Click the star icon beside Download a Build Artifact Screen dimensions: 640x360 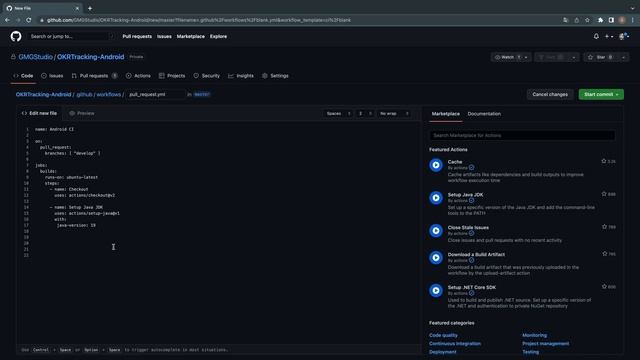604,253
